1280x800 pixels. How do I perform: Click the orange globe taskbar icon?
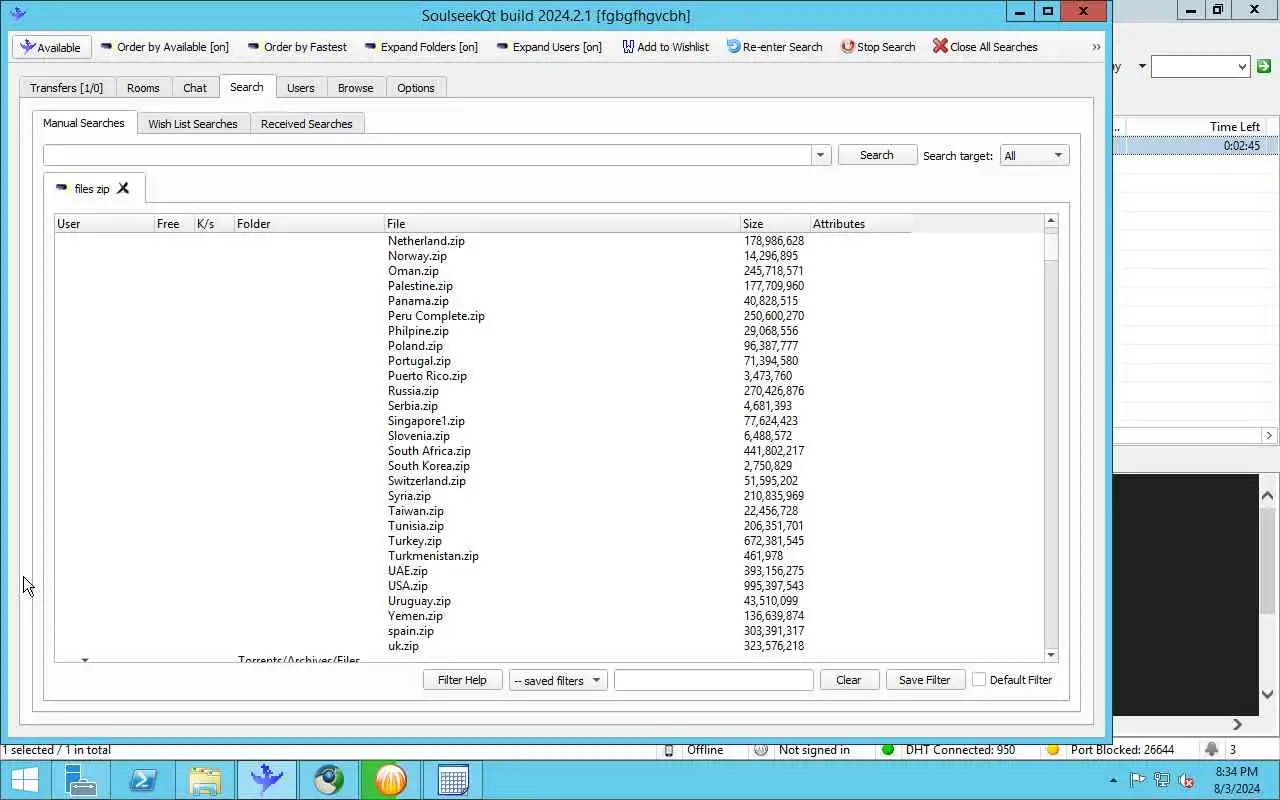tap(390, 780)
